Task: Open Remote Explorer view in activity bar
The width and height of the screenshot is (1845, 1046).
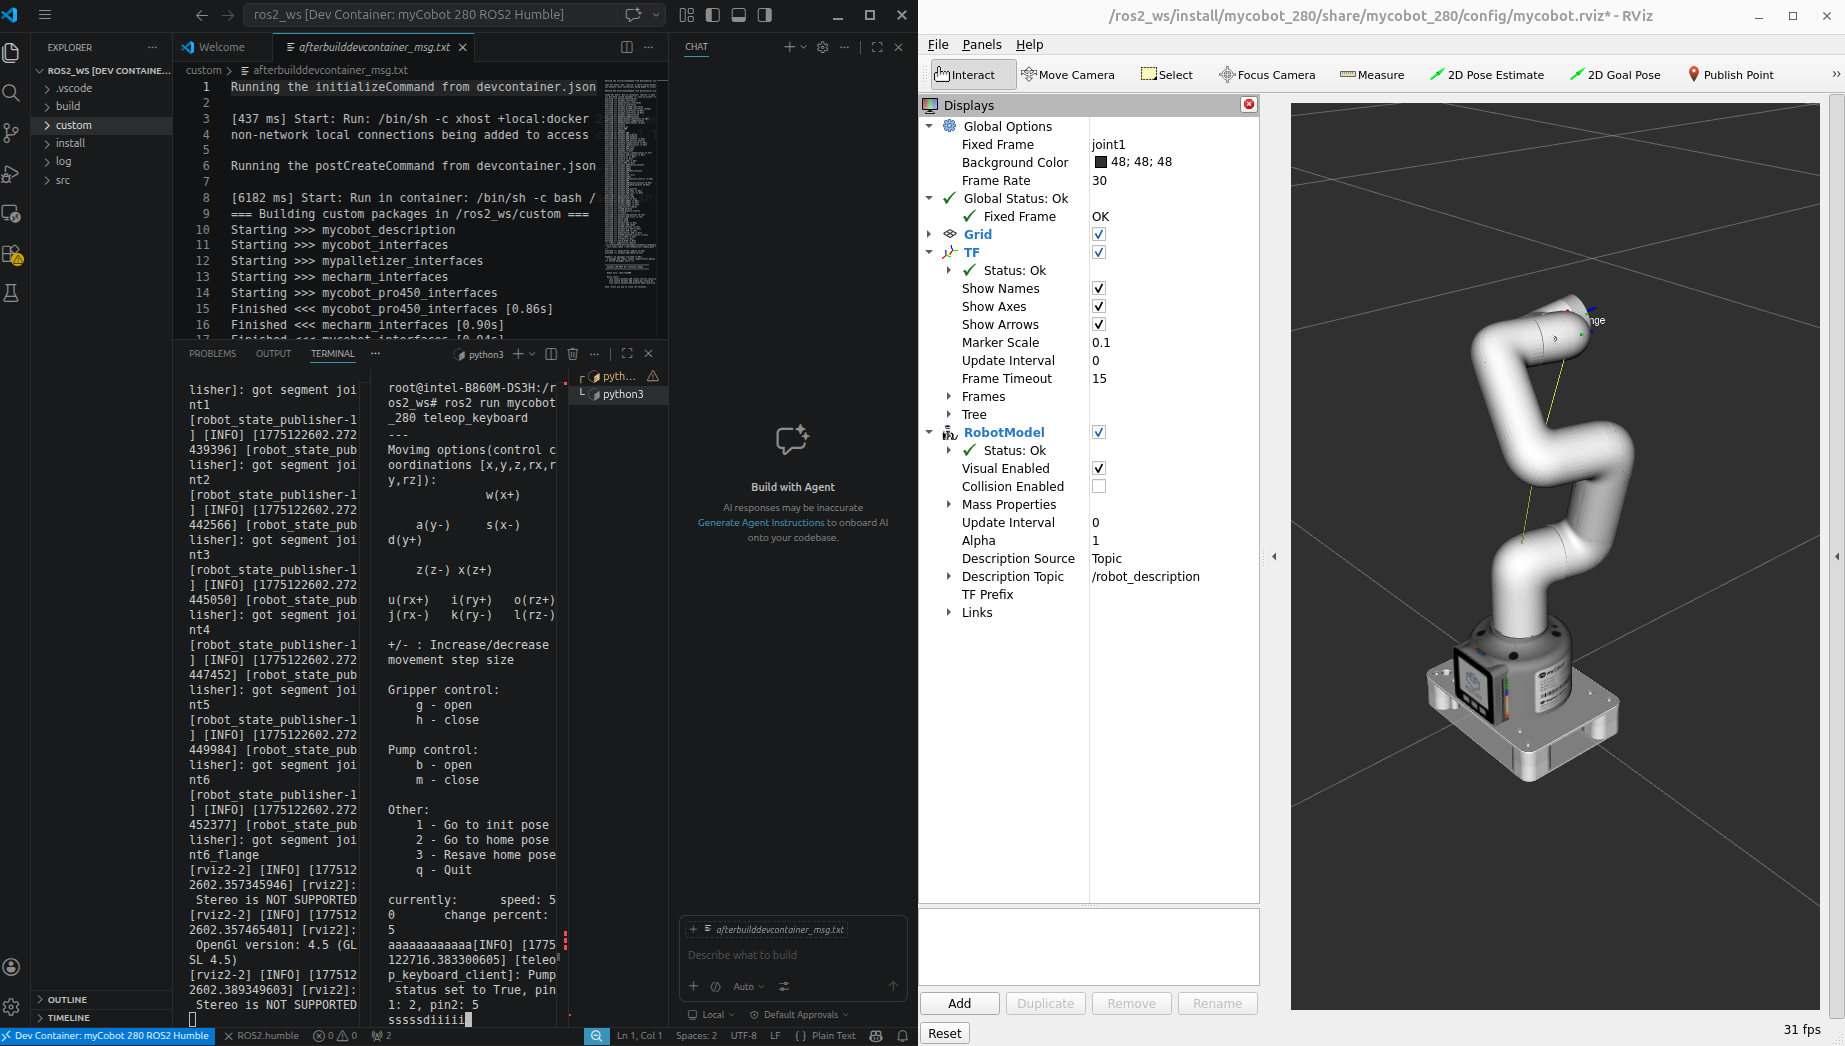Action: tap(12, 214)
